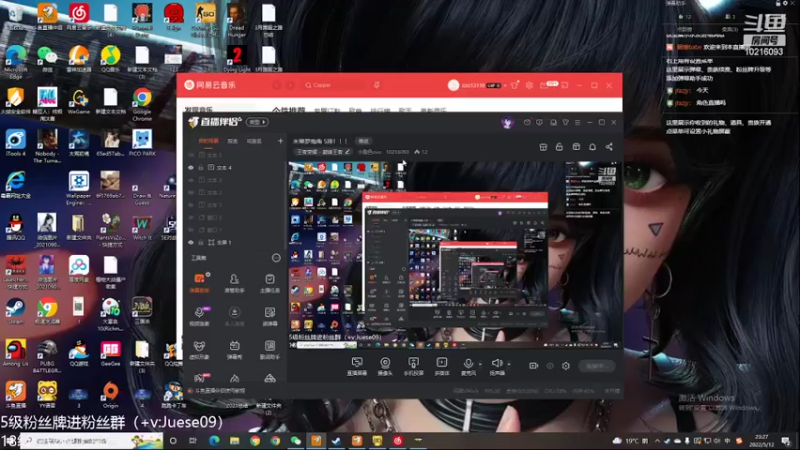The image size is (800, 450).
Task: Click the stream preview thumbnail
Action: click(455, 255)
